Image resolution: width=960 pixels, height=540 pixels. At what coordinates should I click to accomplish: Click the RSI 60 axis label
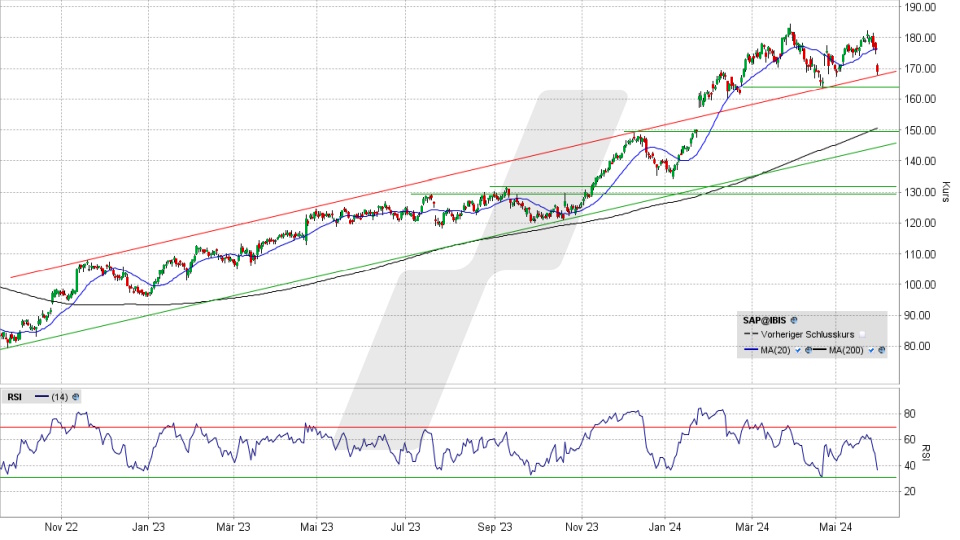coord(910,440)
